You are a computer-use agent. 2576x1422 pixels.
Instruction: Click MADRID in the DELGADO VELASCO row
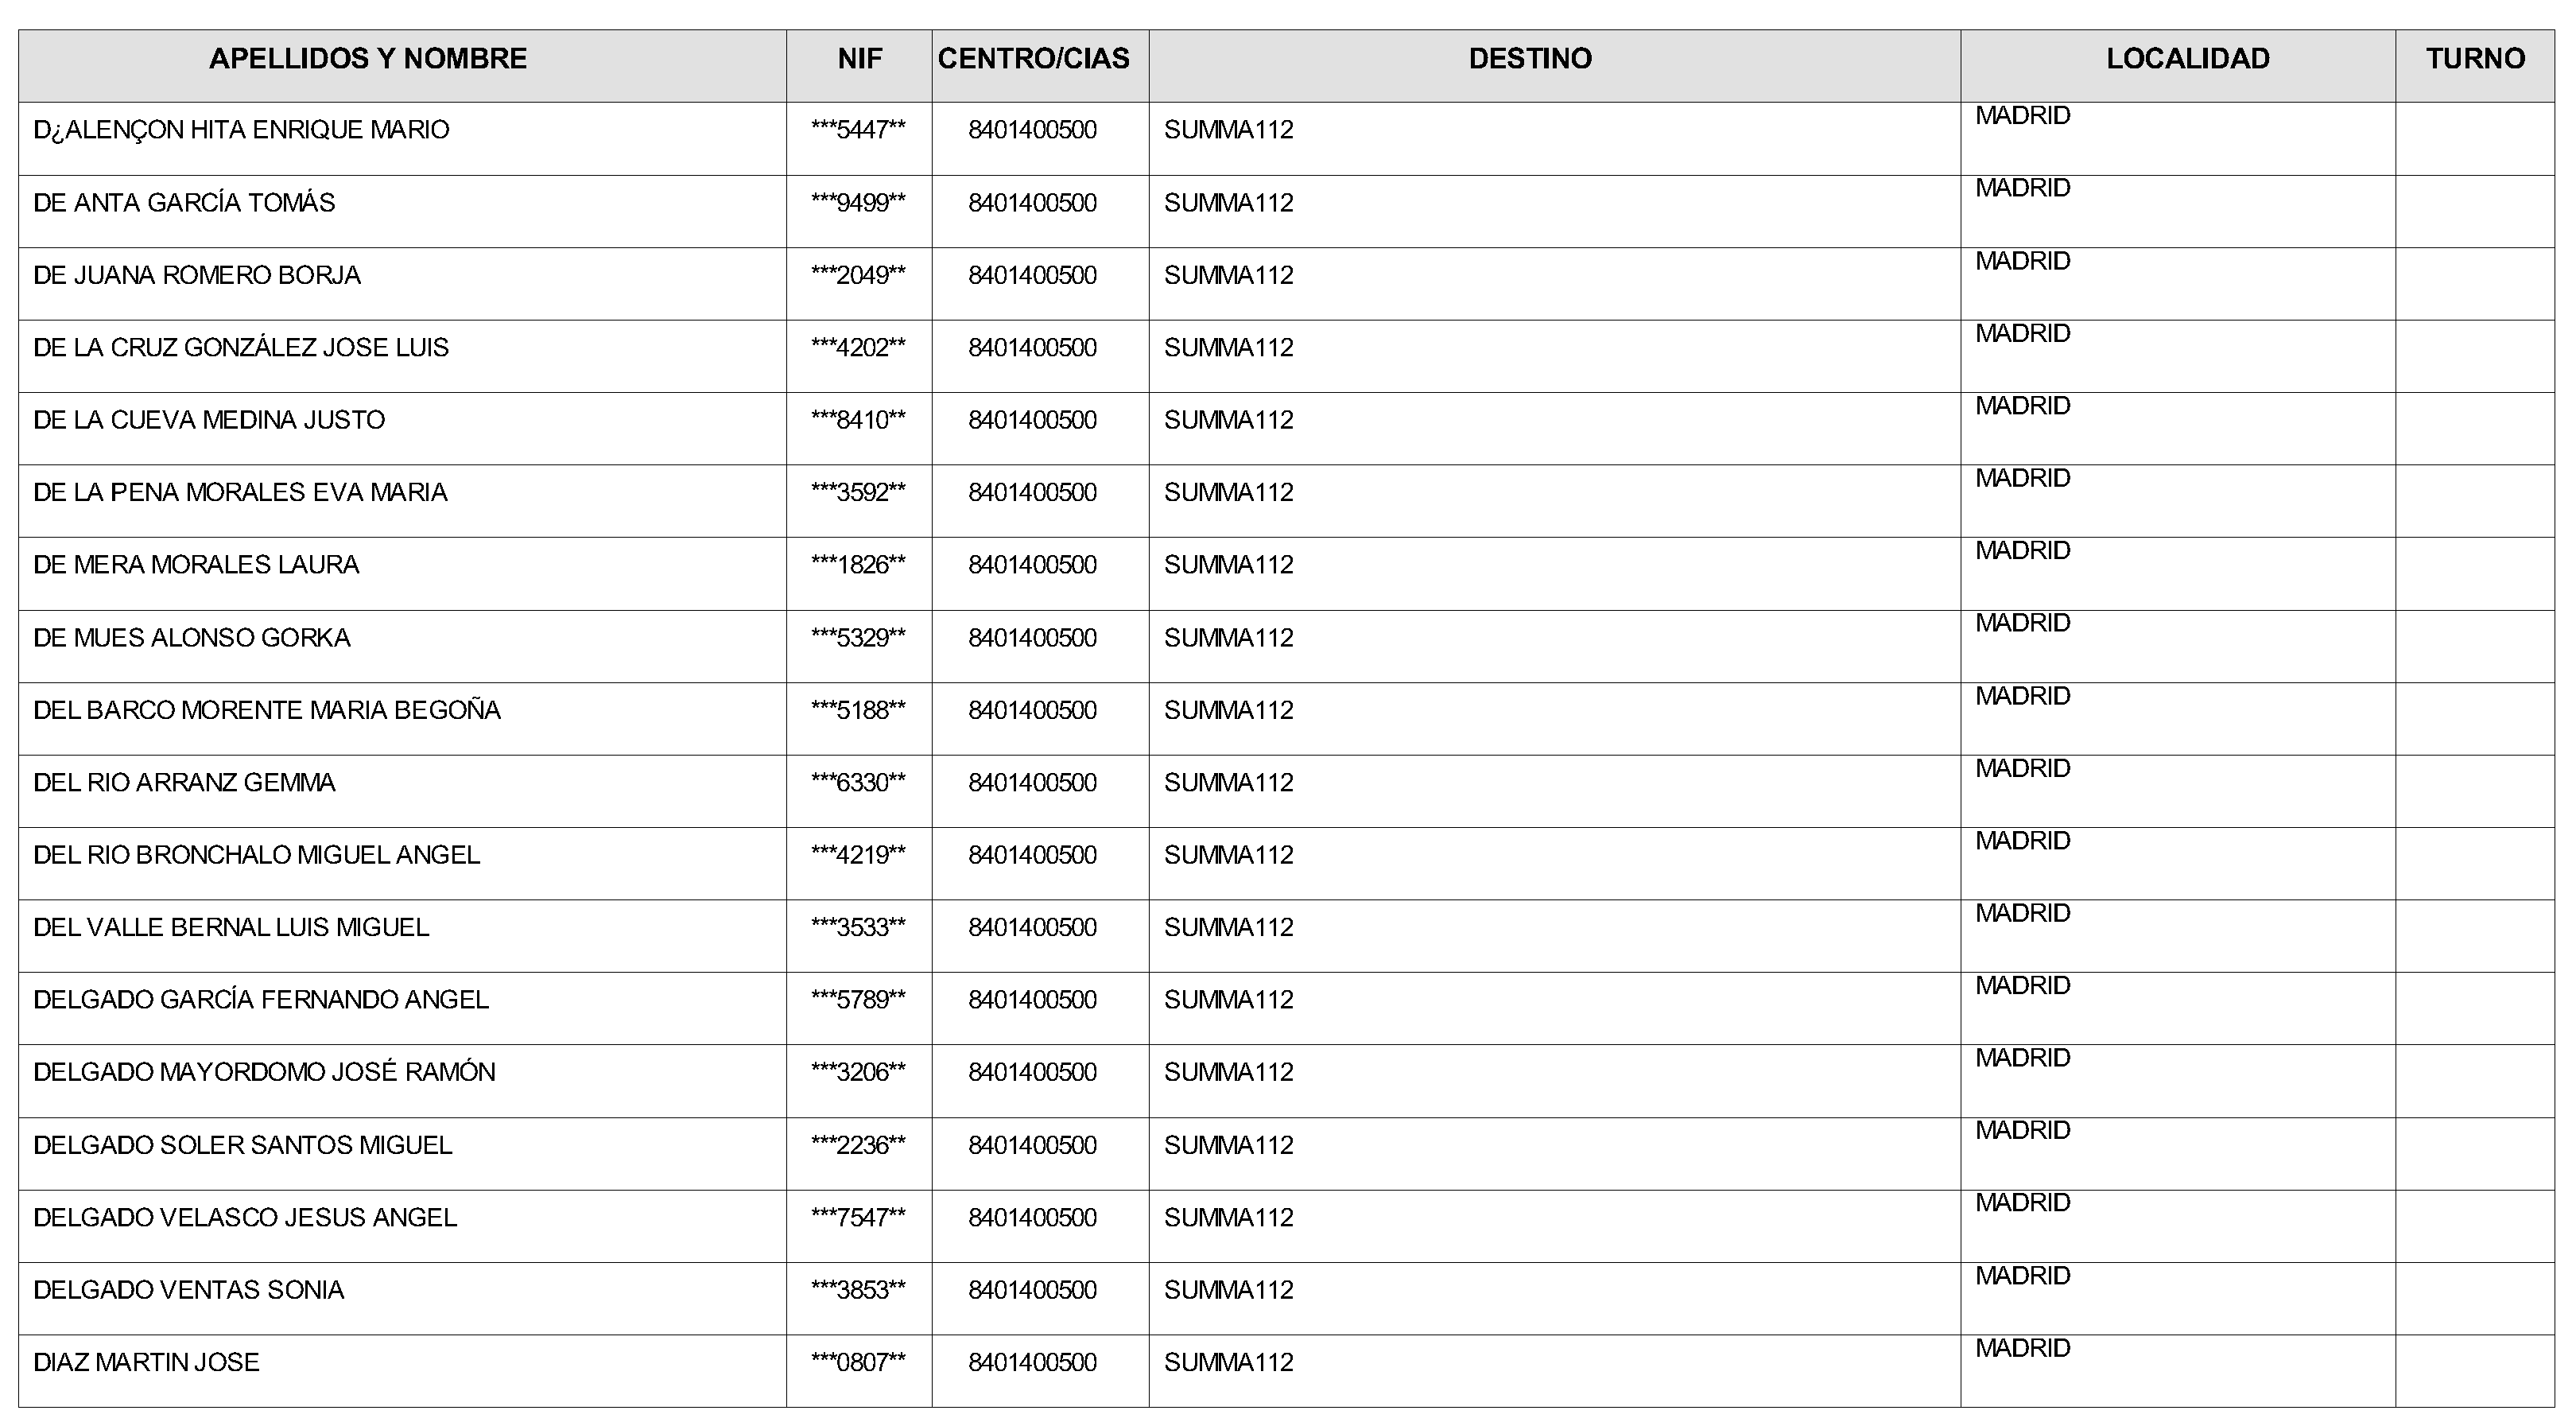(x=2022, y=1203)
